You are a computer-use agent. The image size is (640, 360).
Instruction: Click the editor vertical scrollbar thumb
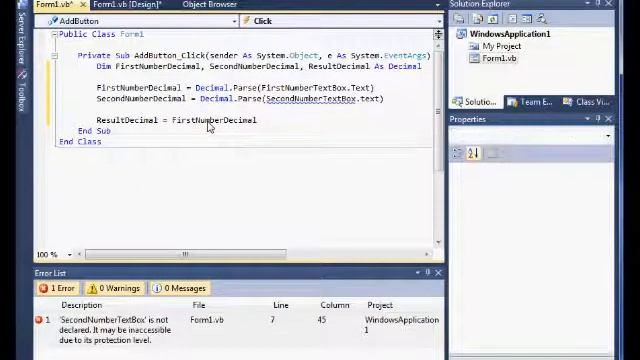coord(438,111)
